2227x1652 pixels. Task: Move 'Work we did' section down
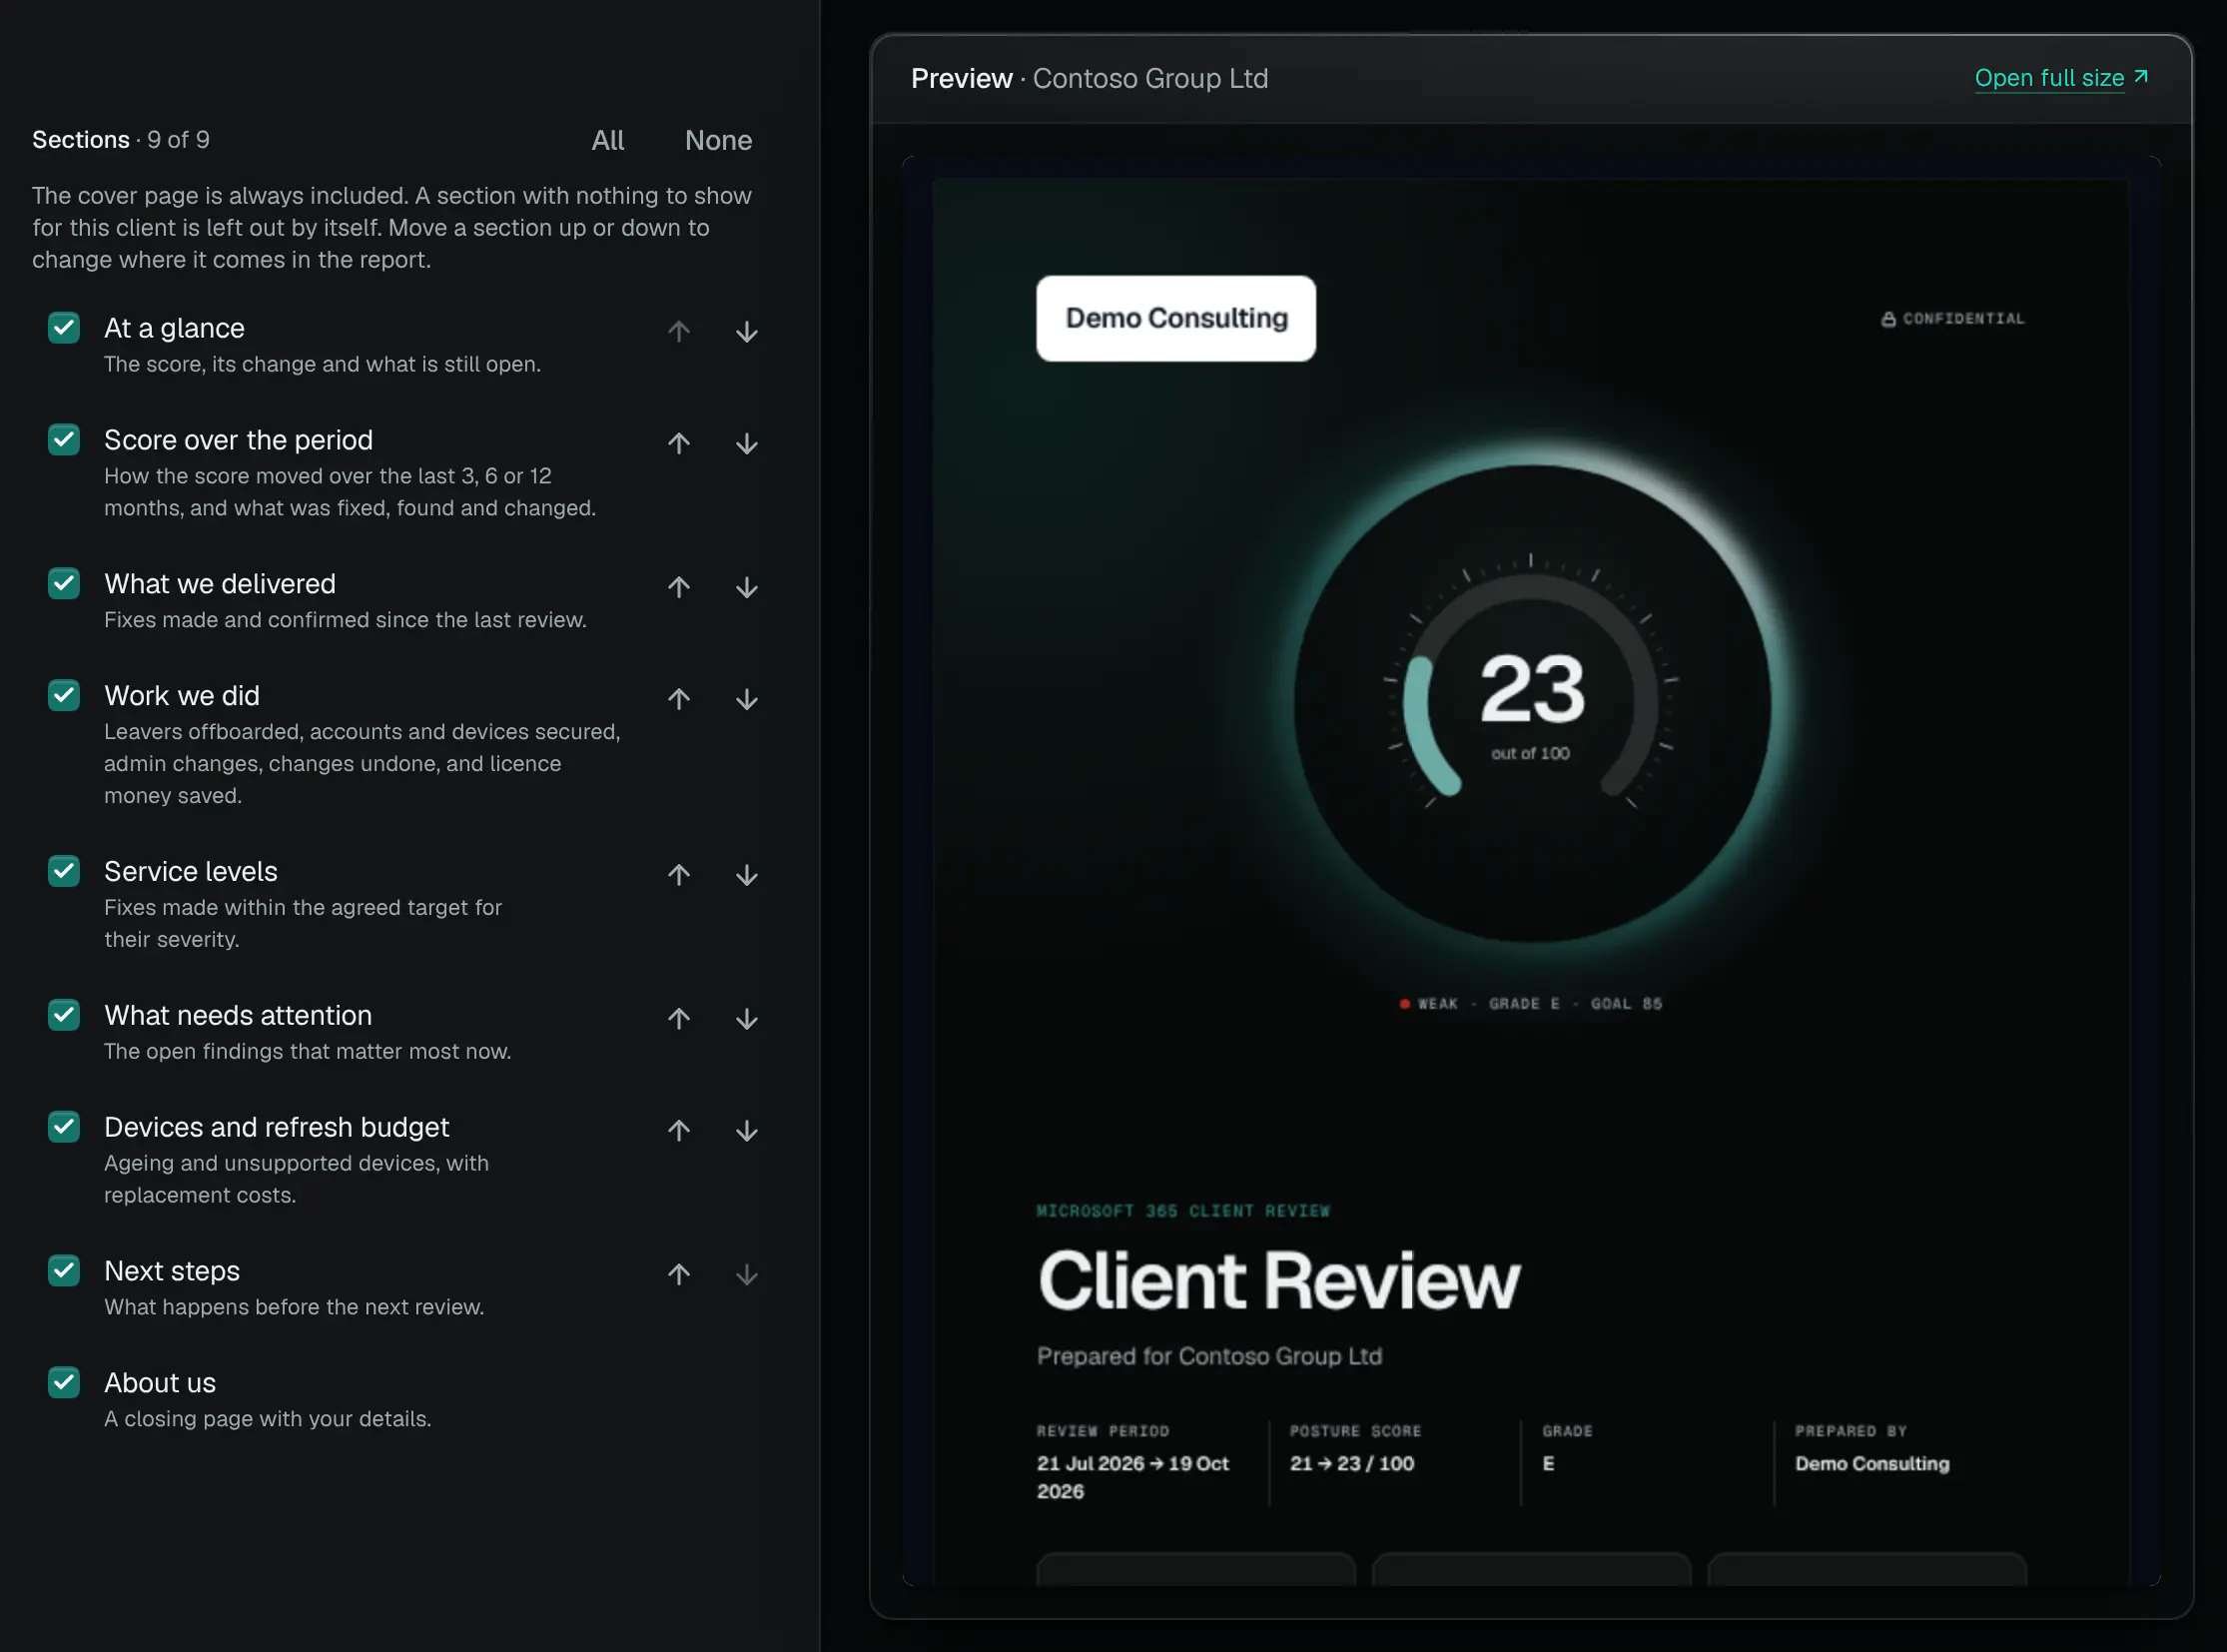746,699
